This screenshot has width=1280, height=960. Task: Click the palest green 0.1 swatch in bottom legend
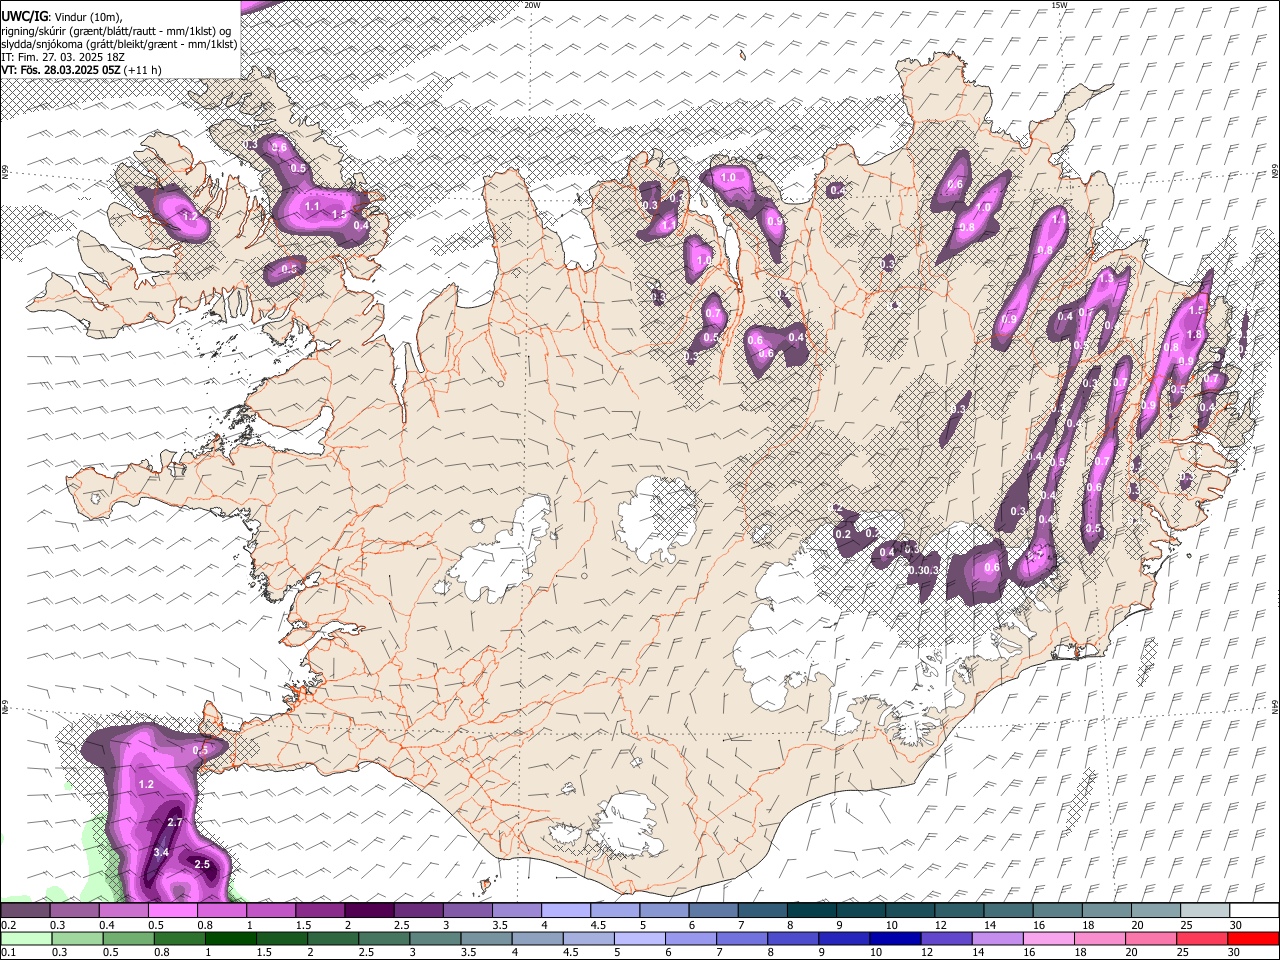click(26, 939)
